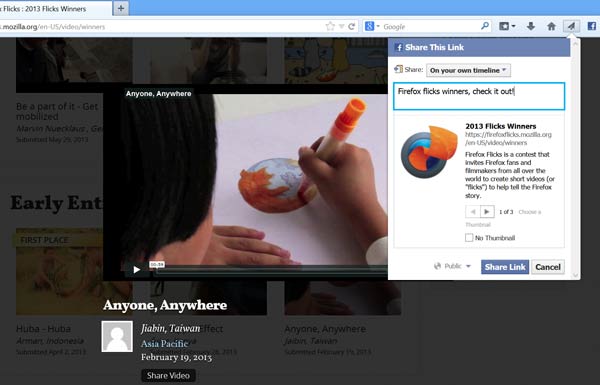
Task: Cancel the share dialog
Action: [x=548, y=267]
